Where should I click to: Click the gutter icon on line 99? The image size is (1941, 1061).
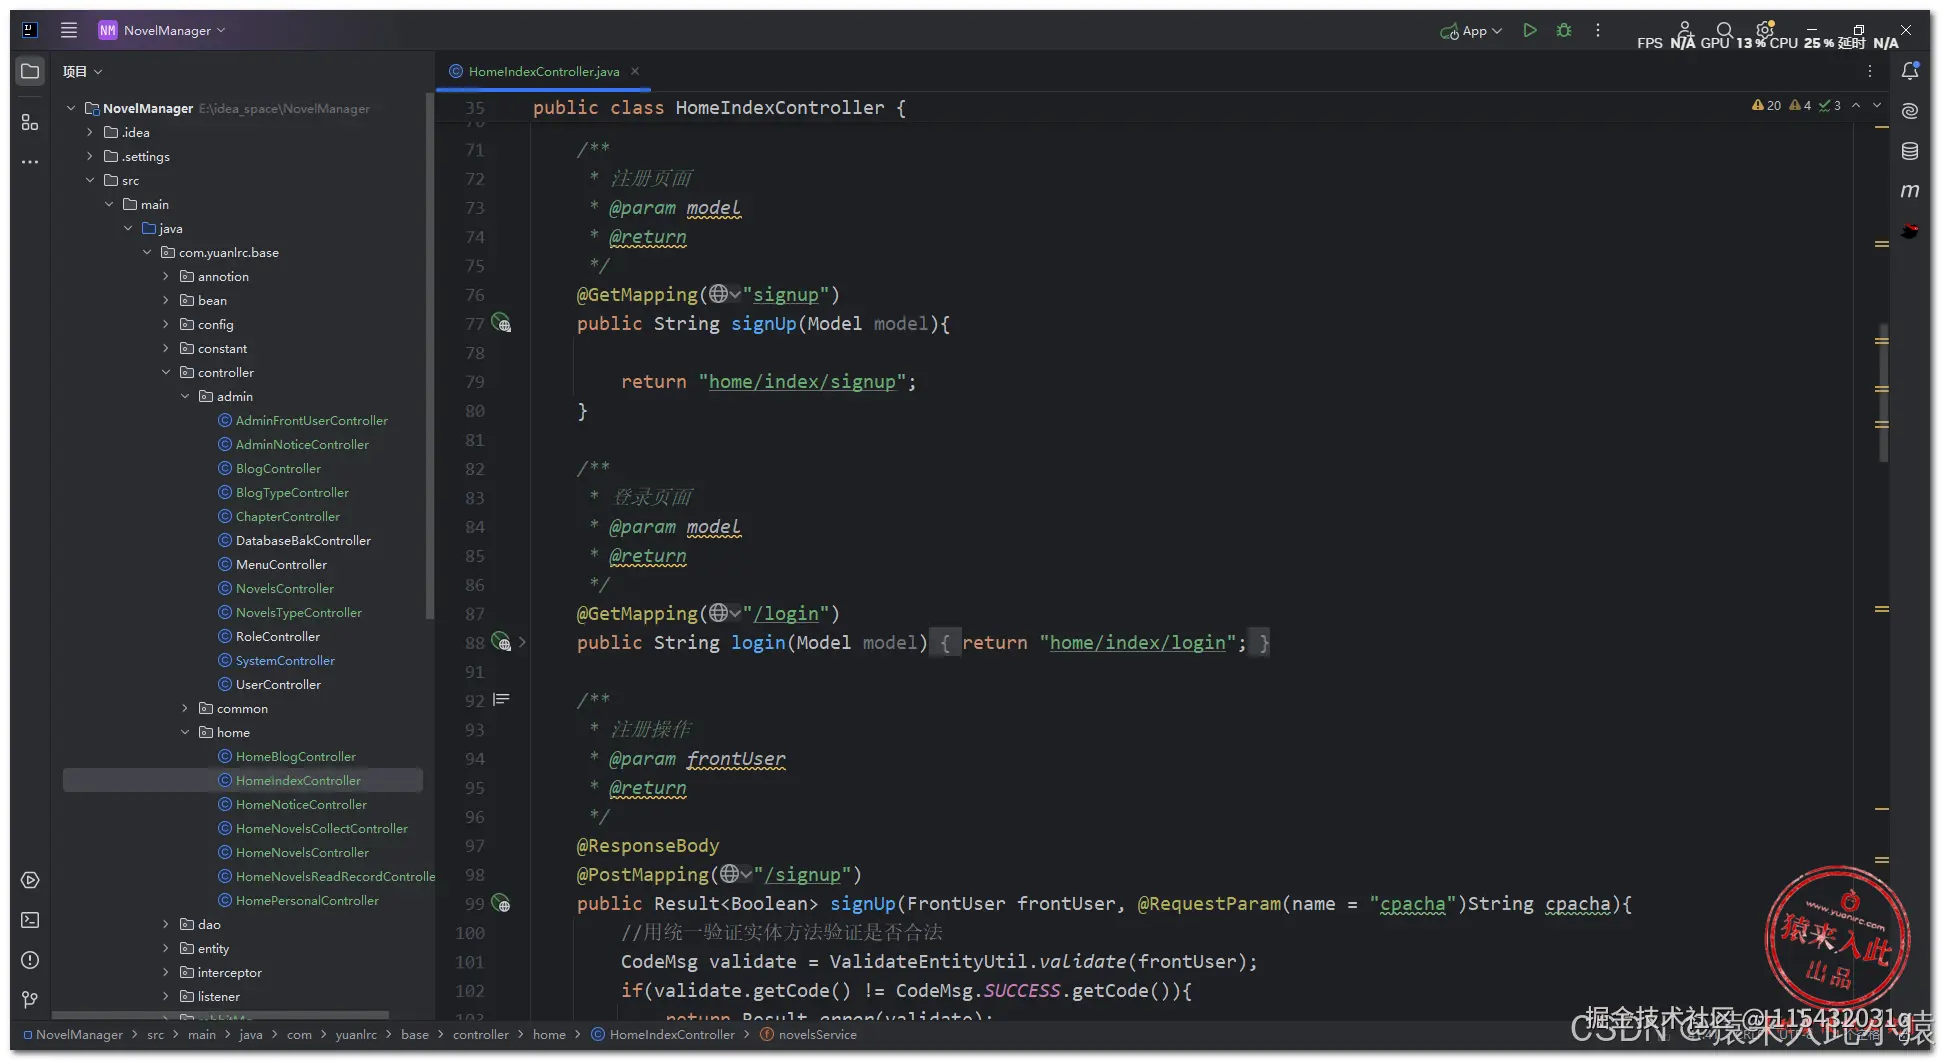pos(501,904)
